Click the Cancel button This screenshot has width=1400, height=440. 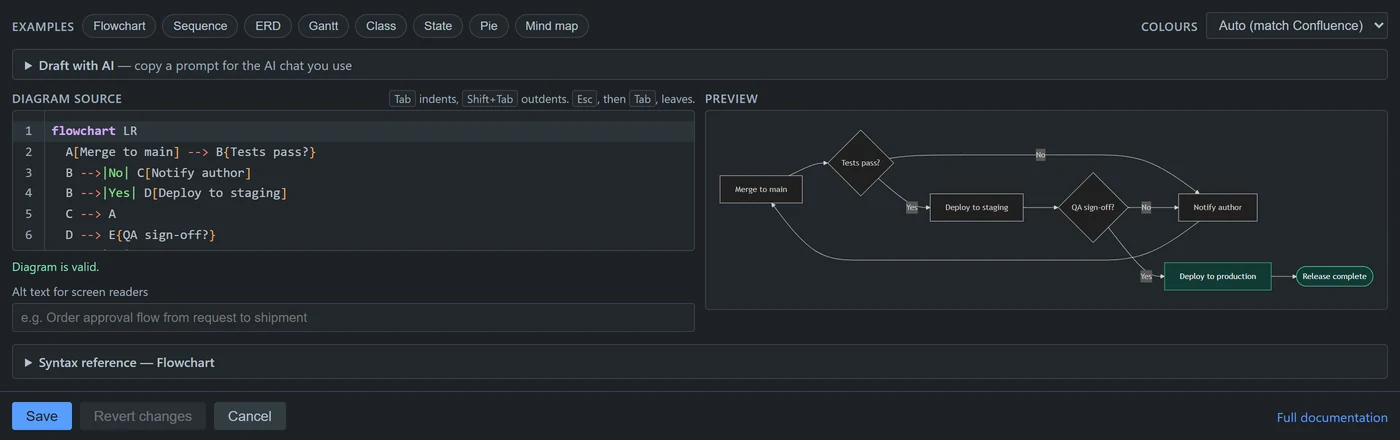[x=250, y=416]
